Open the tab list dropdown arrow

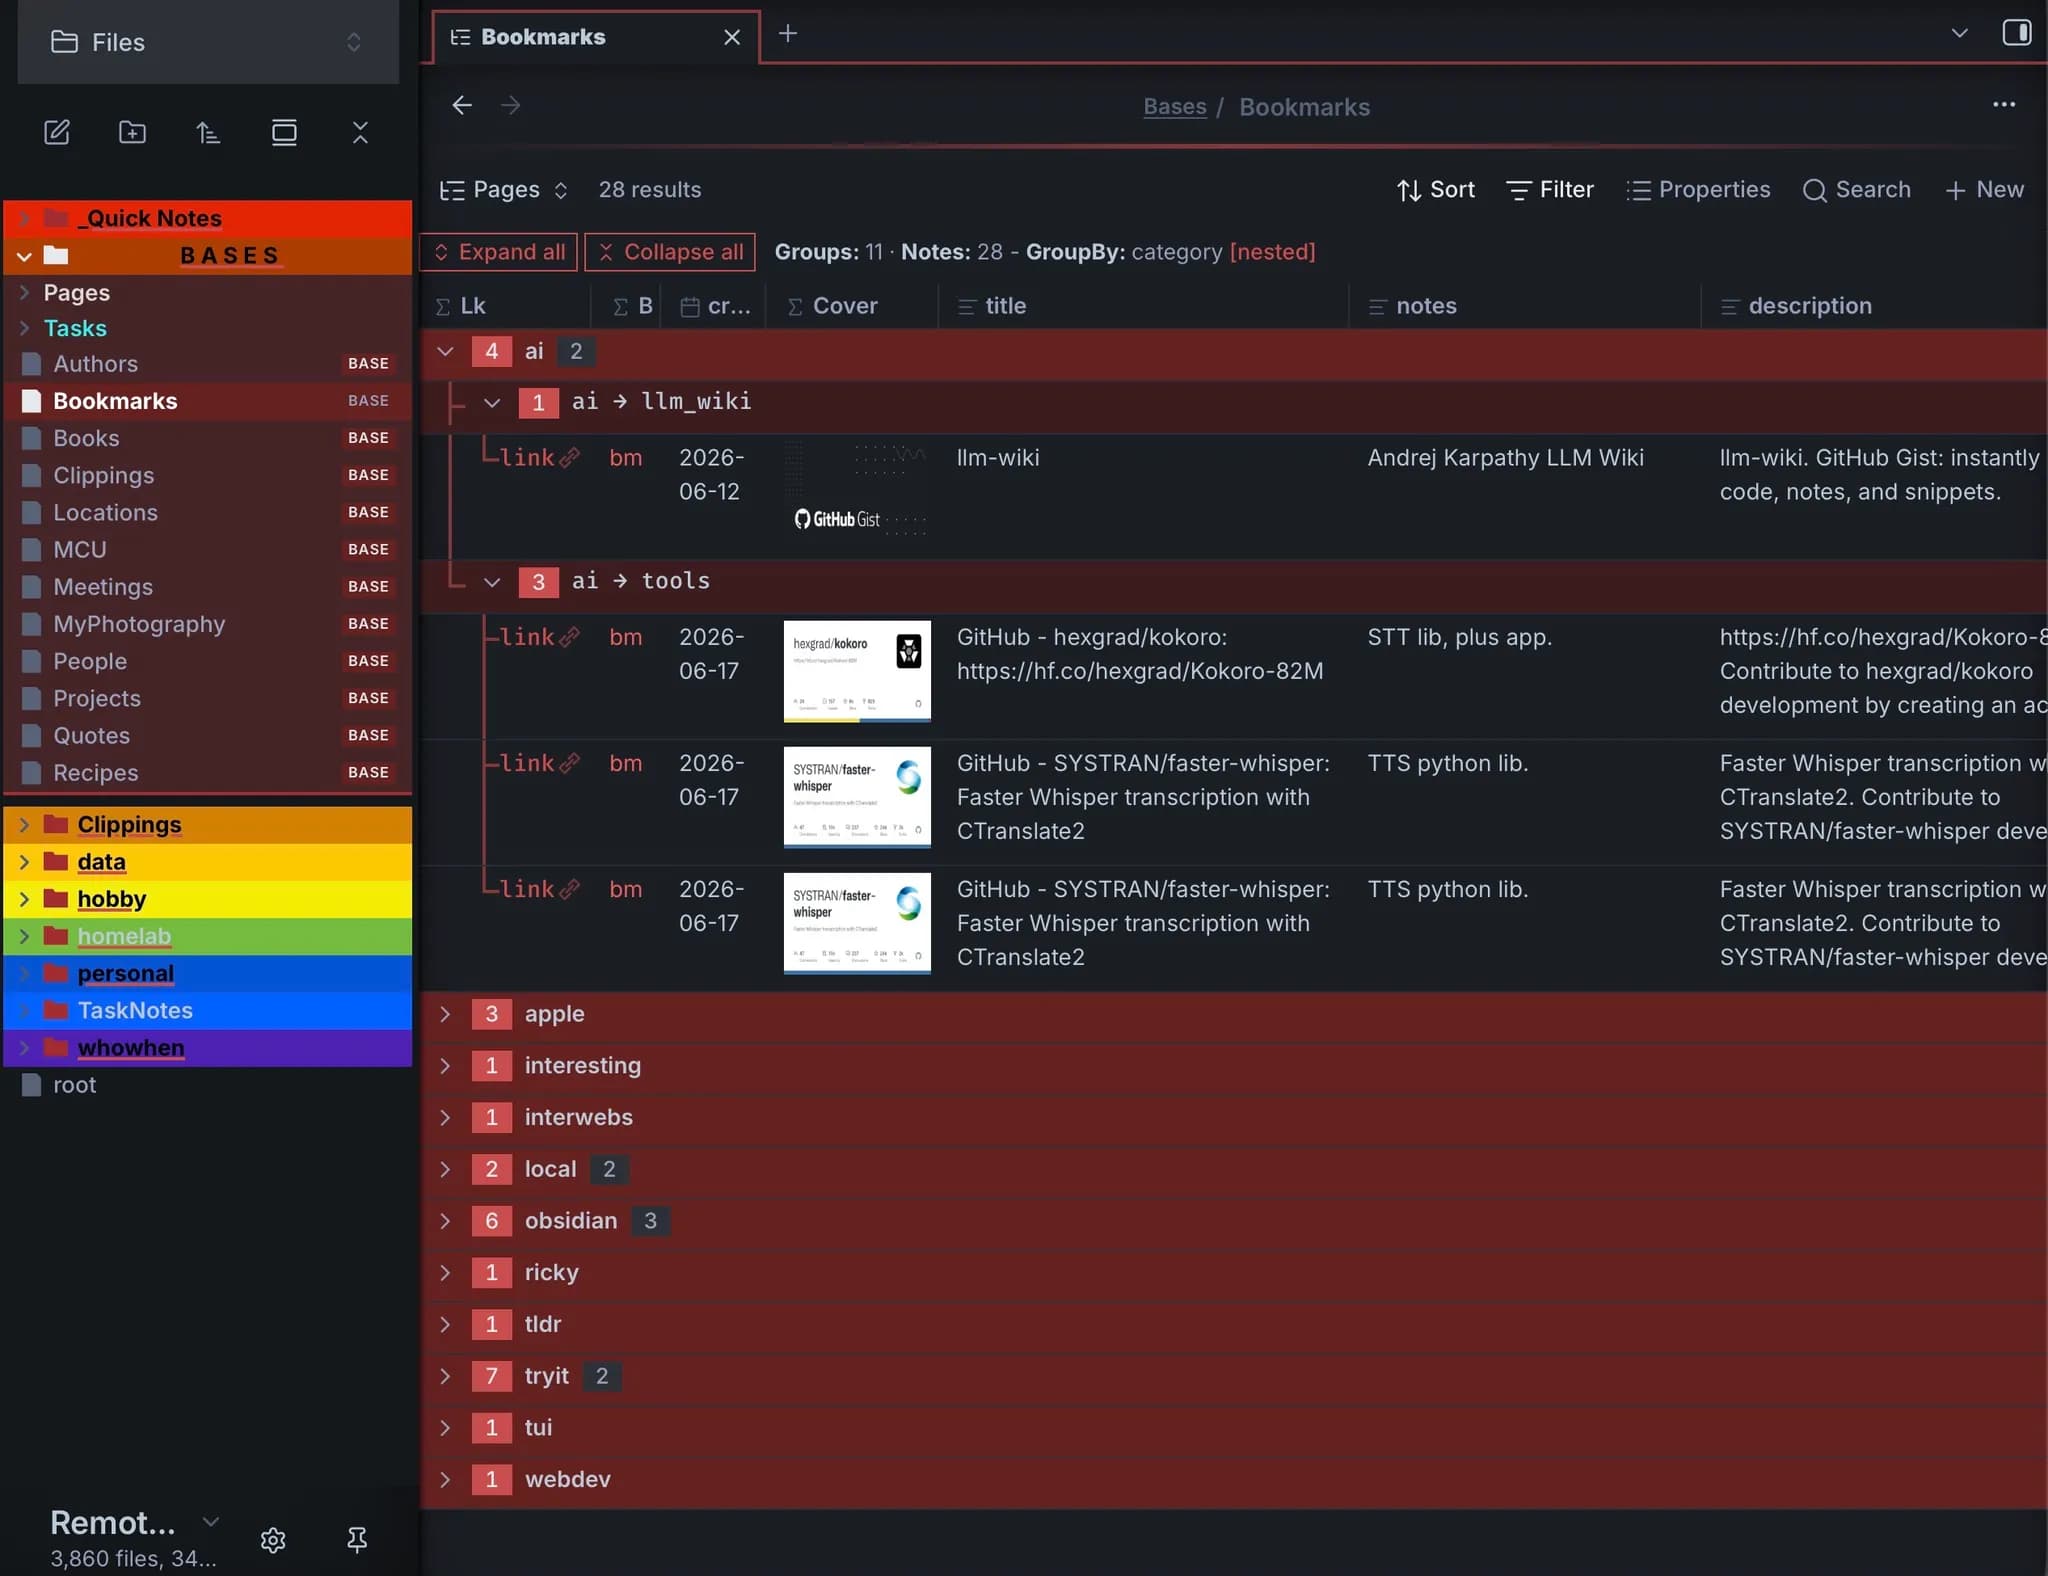(1959, 33)
